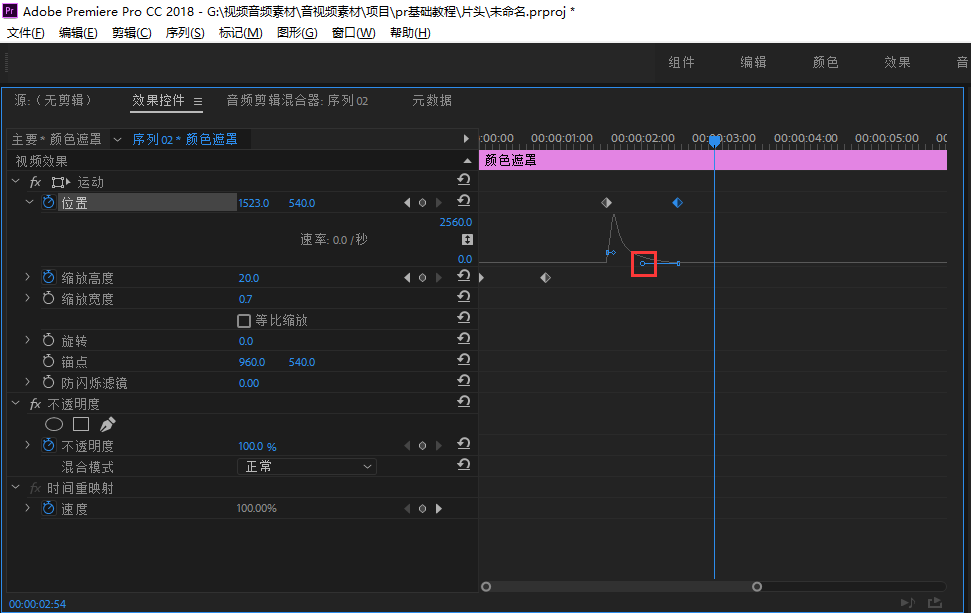Reset the 锚点 parameter
Viewport: 971px width, 613px height.
click(x=464, y=360)
